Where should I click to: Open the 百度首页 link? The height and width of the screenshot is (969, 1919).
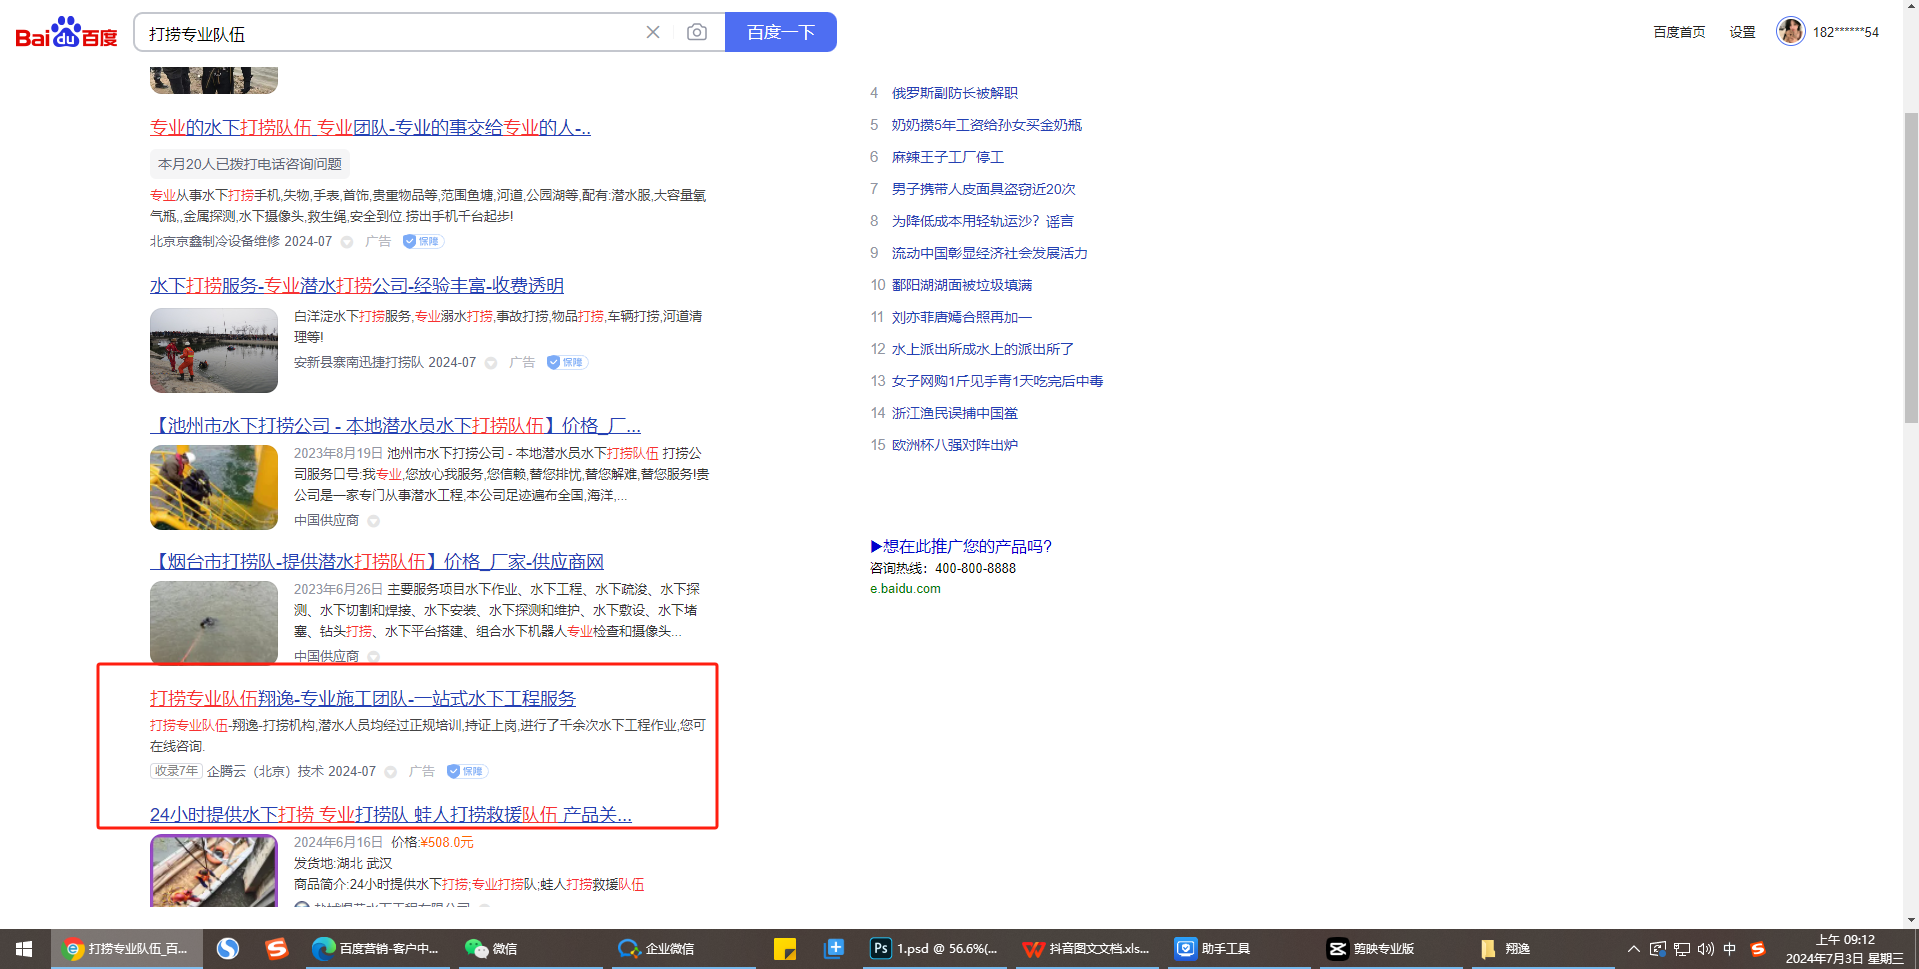(x=1679, y=32)
